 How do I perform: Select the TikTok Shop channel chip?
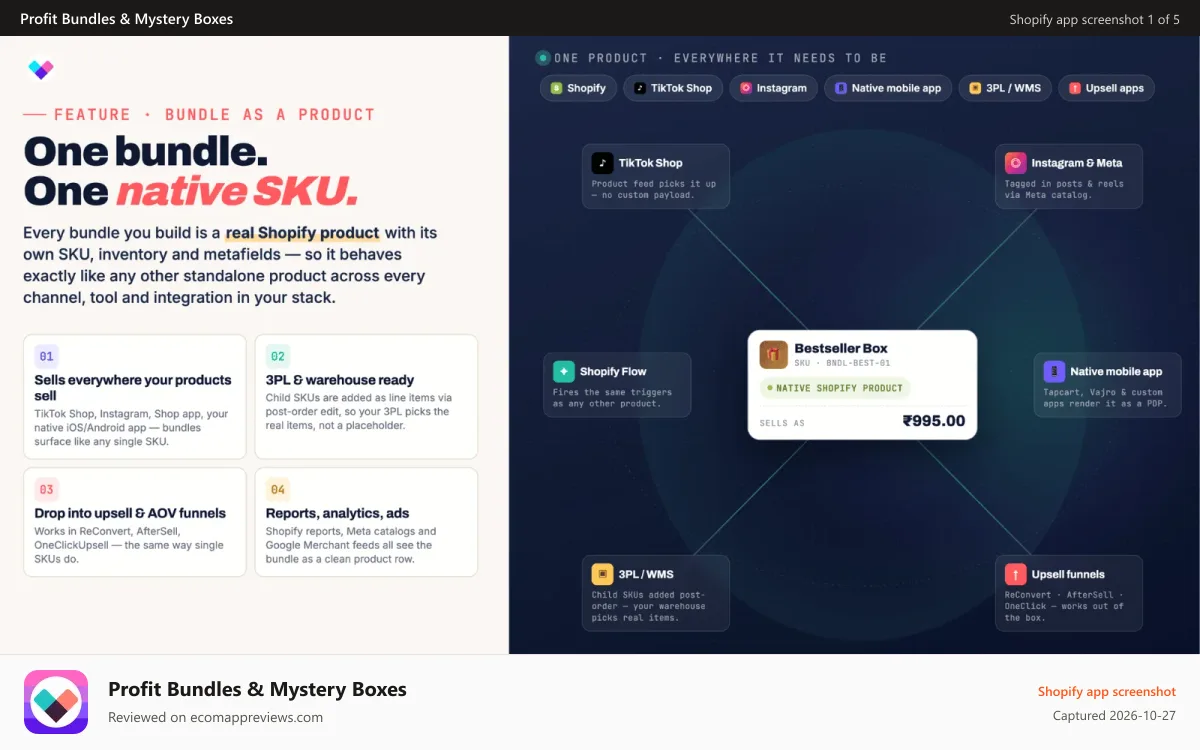(x=673, y=88)
